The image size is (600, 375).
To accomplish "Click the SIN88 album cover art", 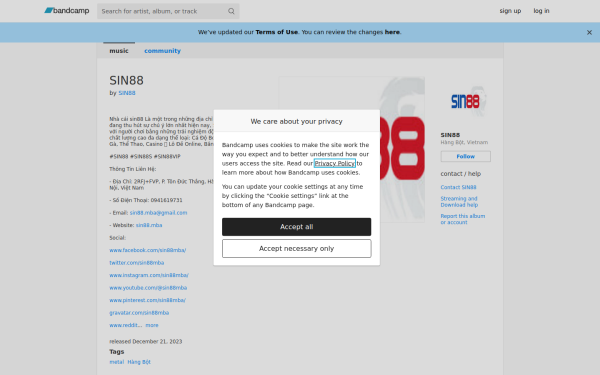I will (x=351, y=150).
